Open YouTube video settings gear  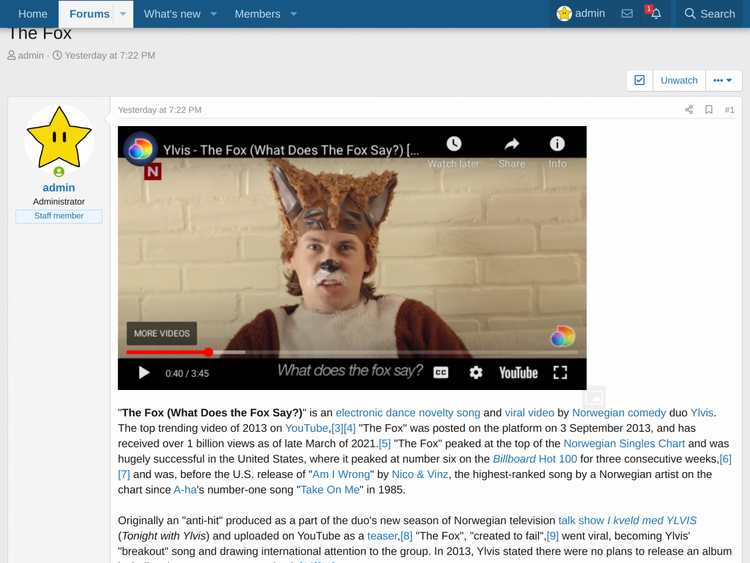coord(476,372)
